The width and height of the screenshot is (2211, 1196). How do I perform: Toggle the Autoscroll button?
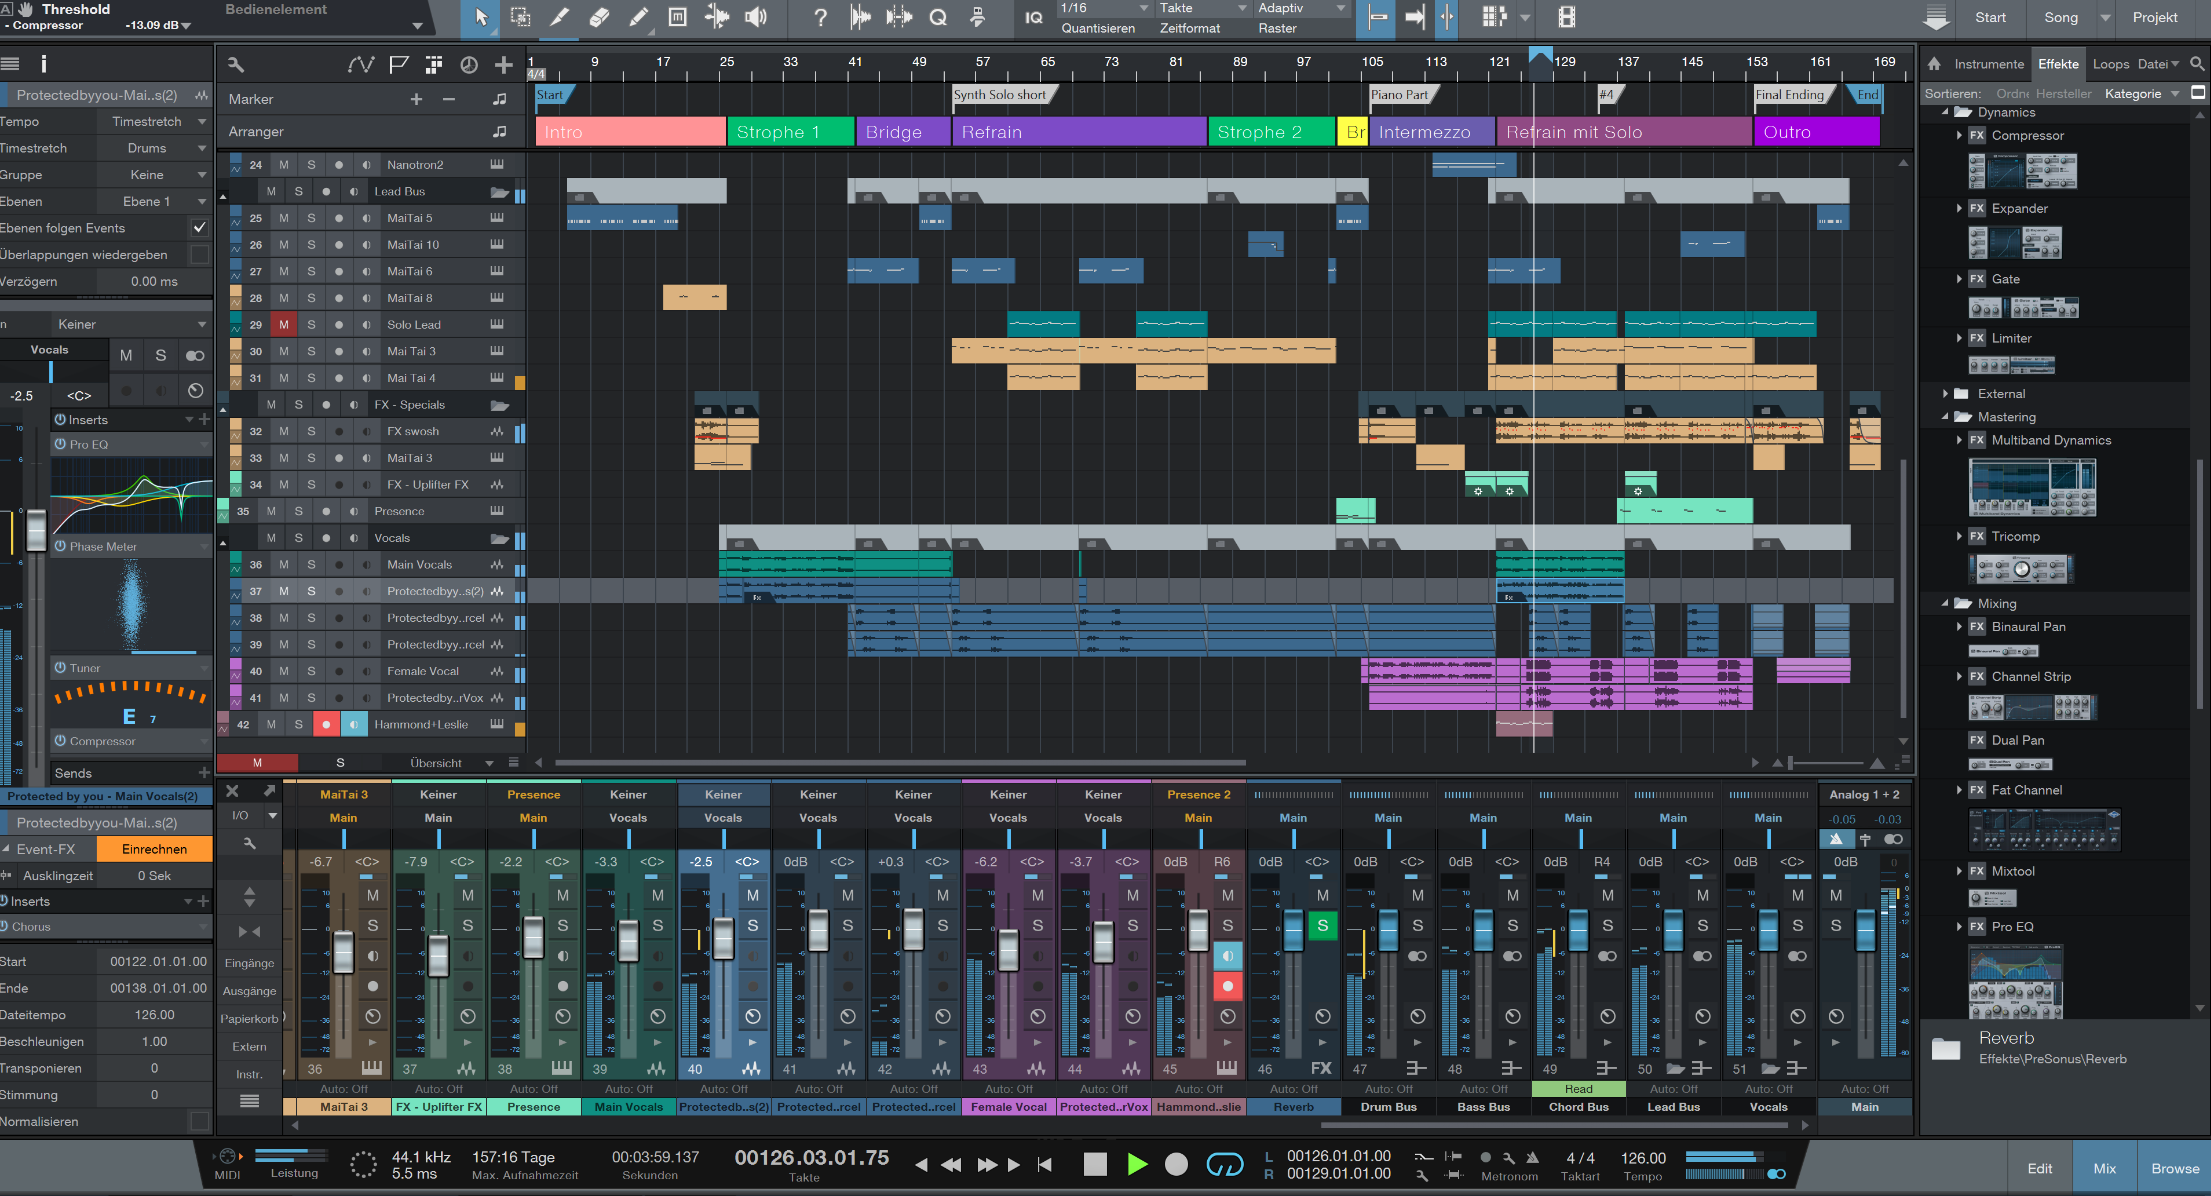[x=1414, y=17]
